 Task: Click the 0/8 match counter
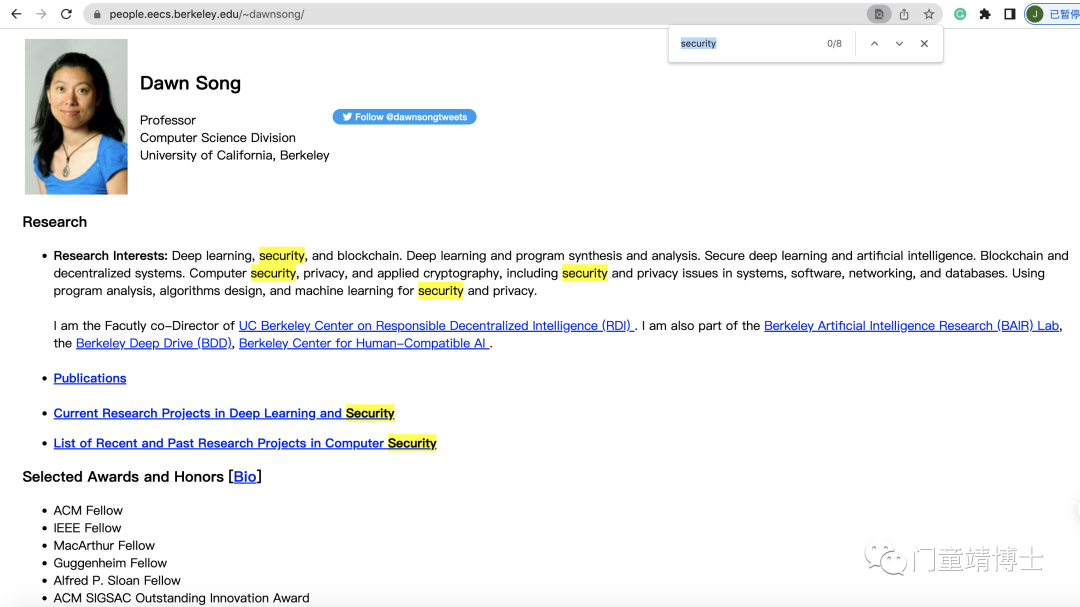point(834,43)
